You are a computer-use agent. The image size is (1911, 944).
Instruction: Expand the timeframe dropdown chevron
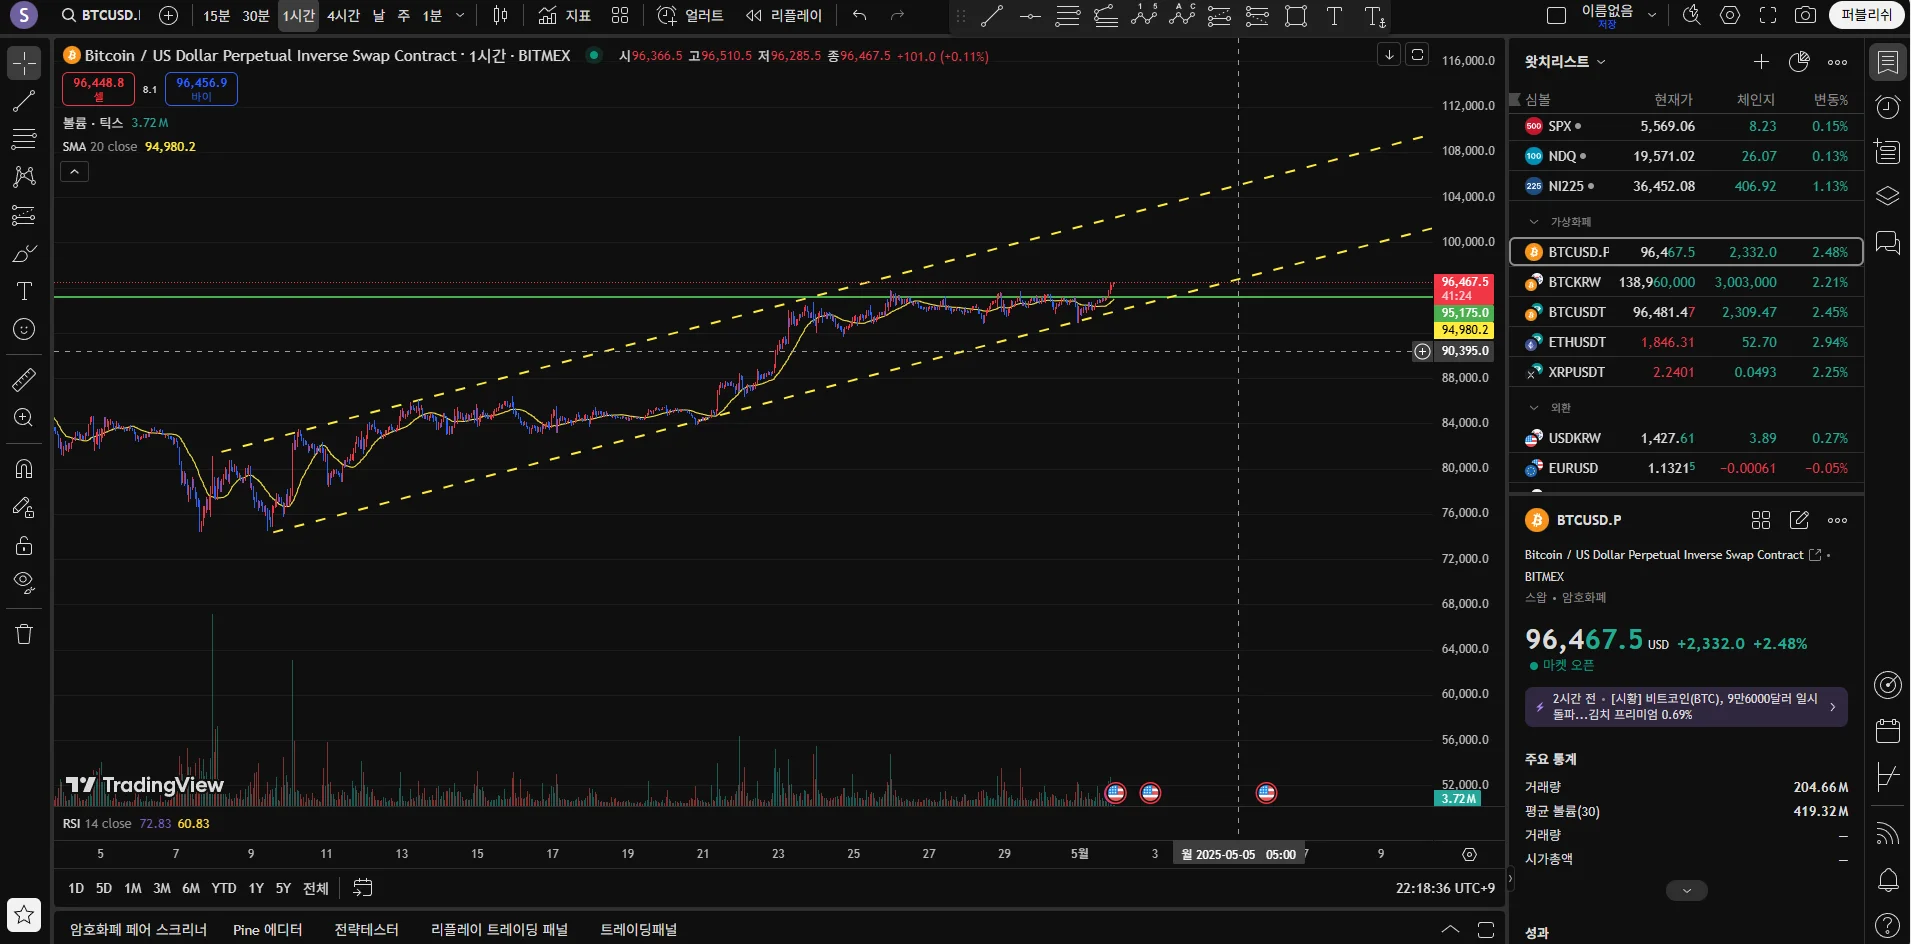click(x=460, y=15)
